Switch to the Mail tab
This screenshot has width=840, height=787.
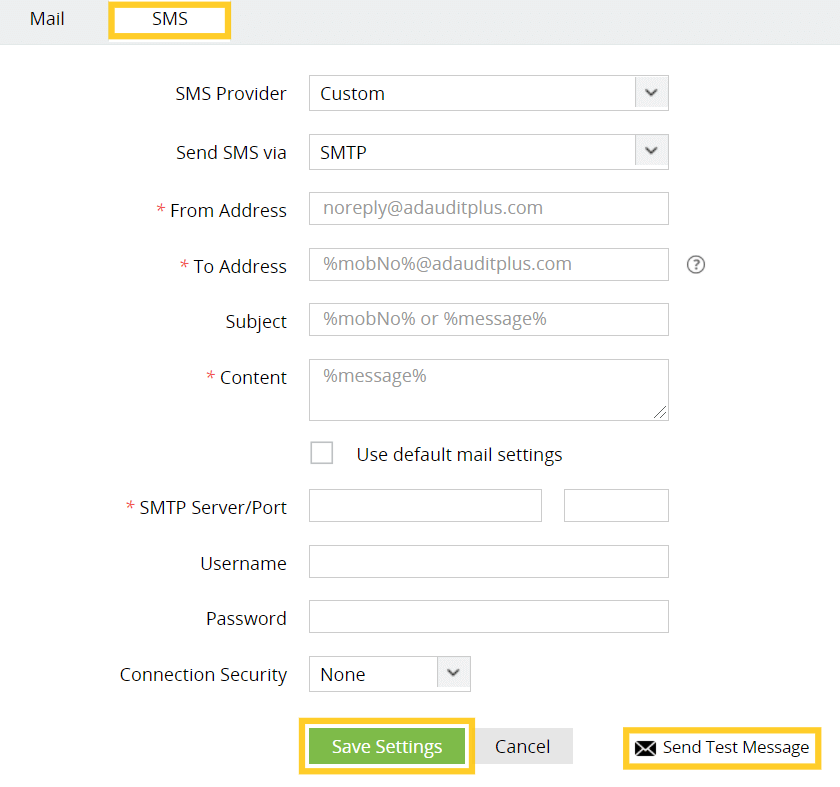click(x=47, y=19)
